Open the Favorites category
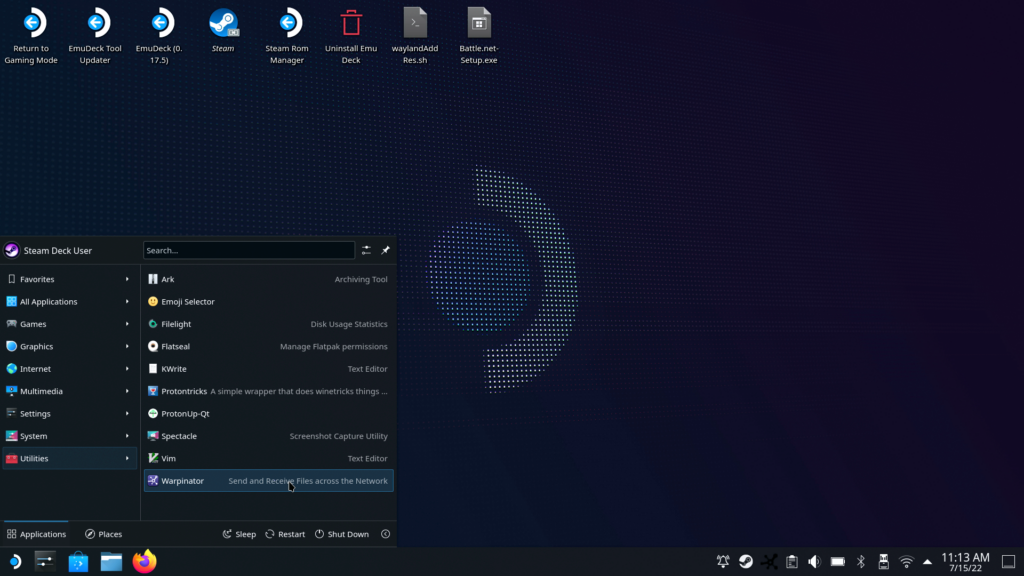 point(69,279)
